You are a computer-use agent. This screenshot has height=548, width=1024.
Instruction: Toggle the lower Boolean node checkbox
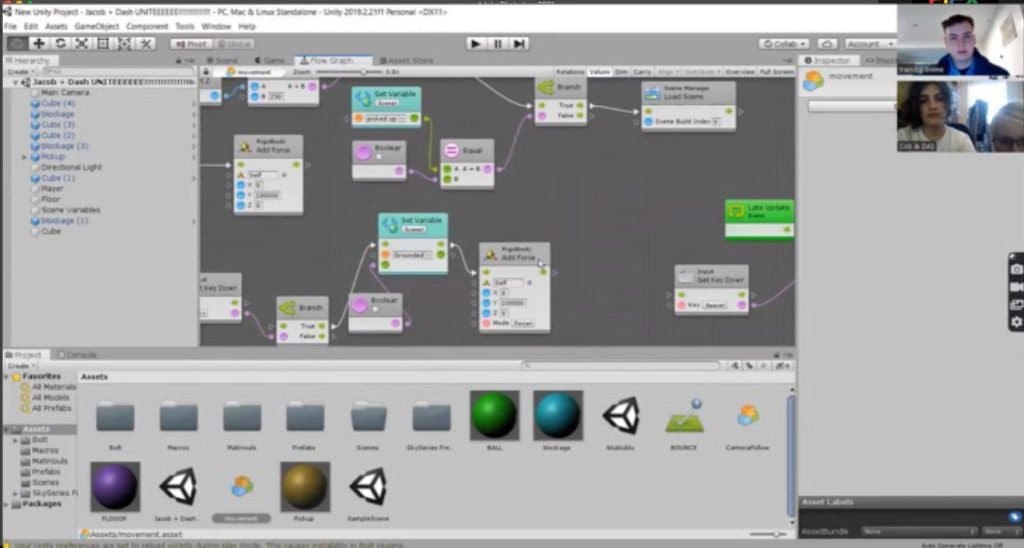[375, 309]
